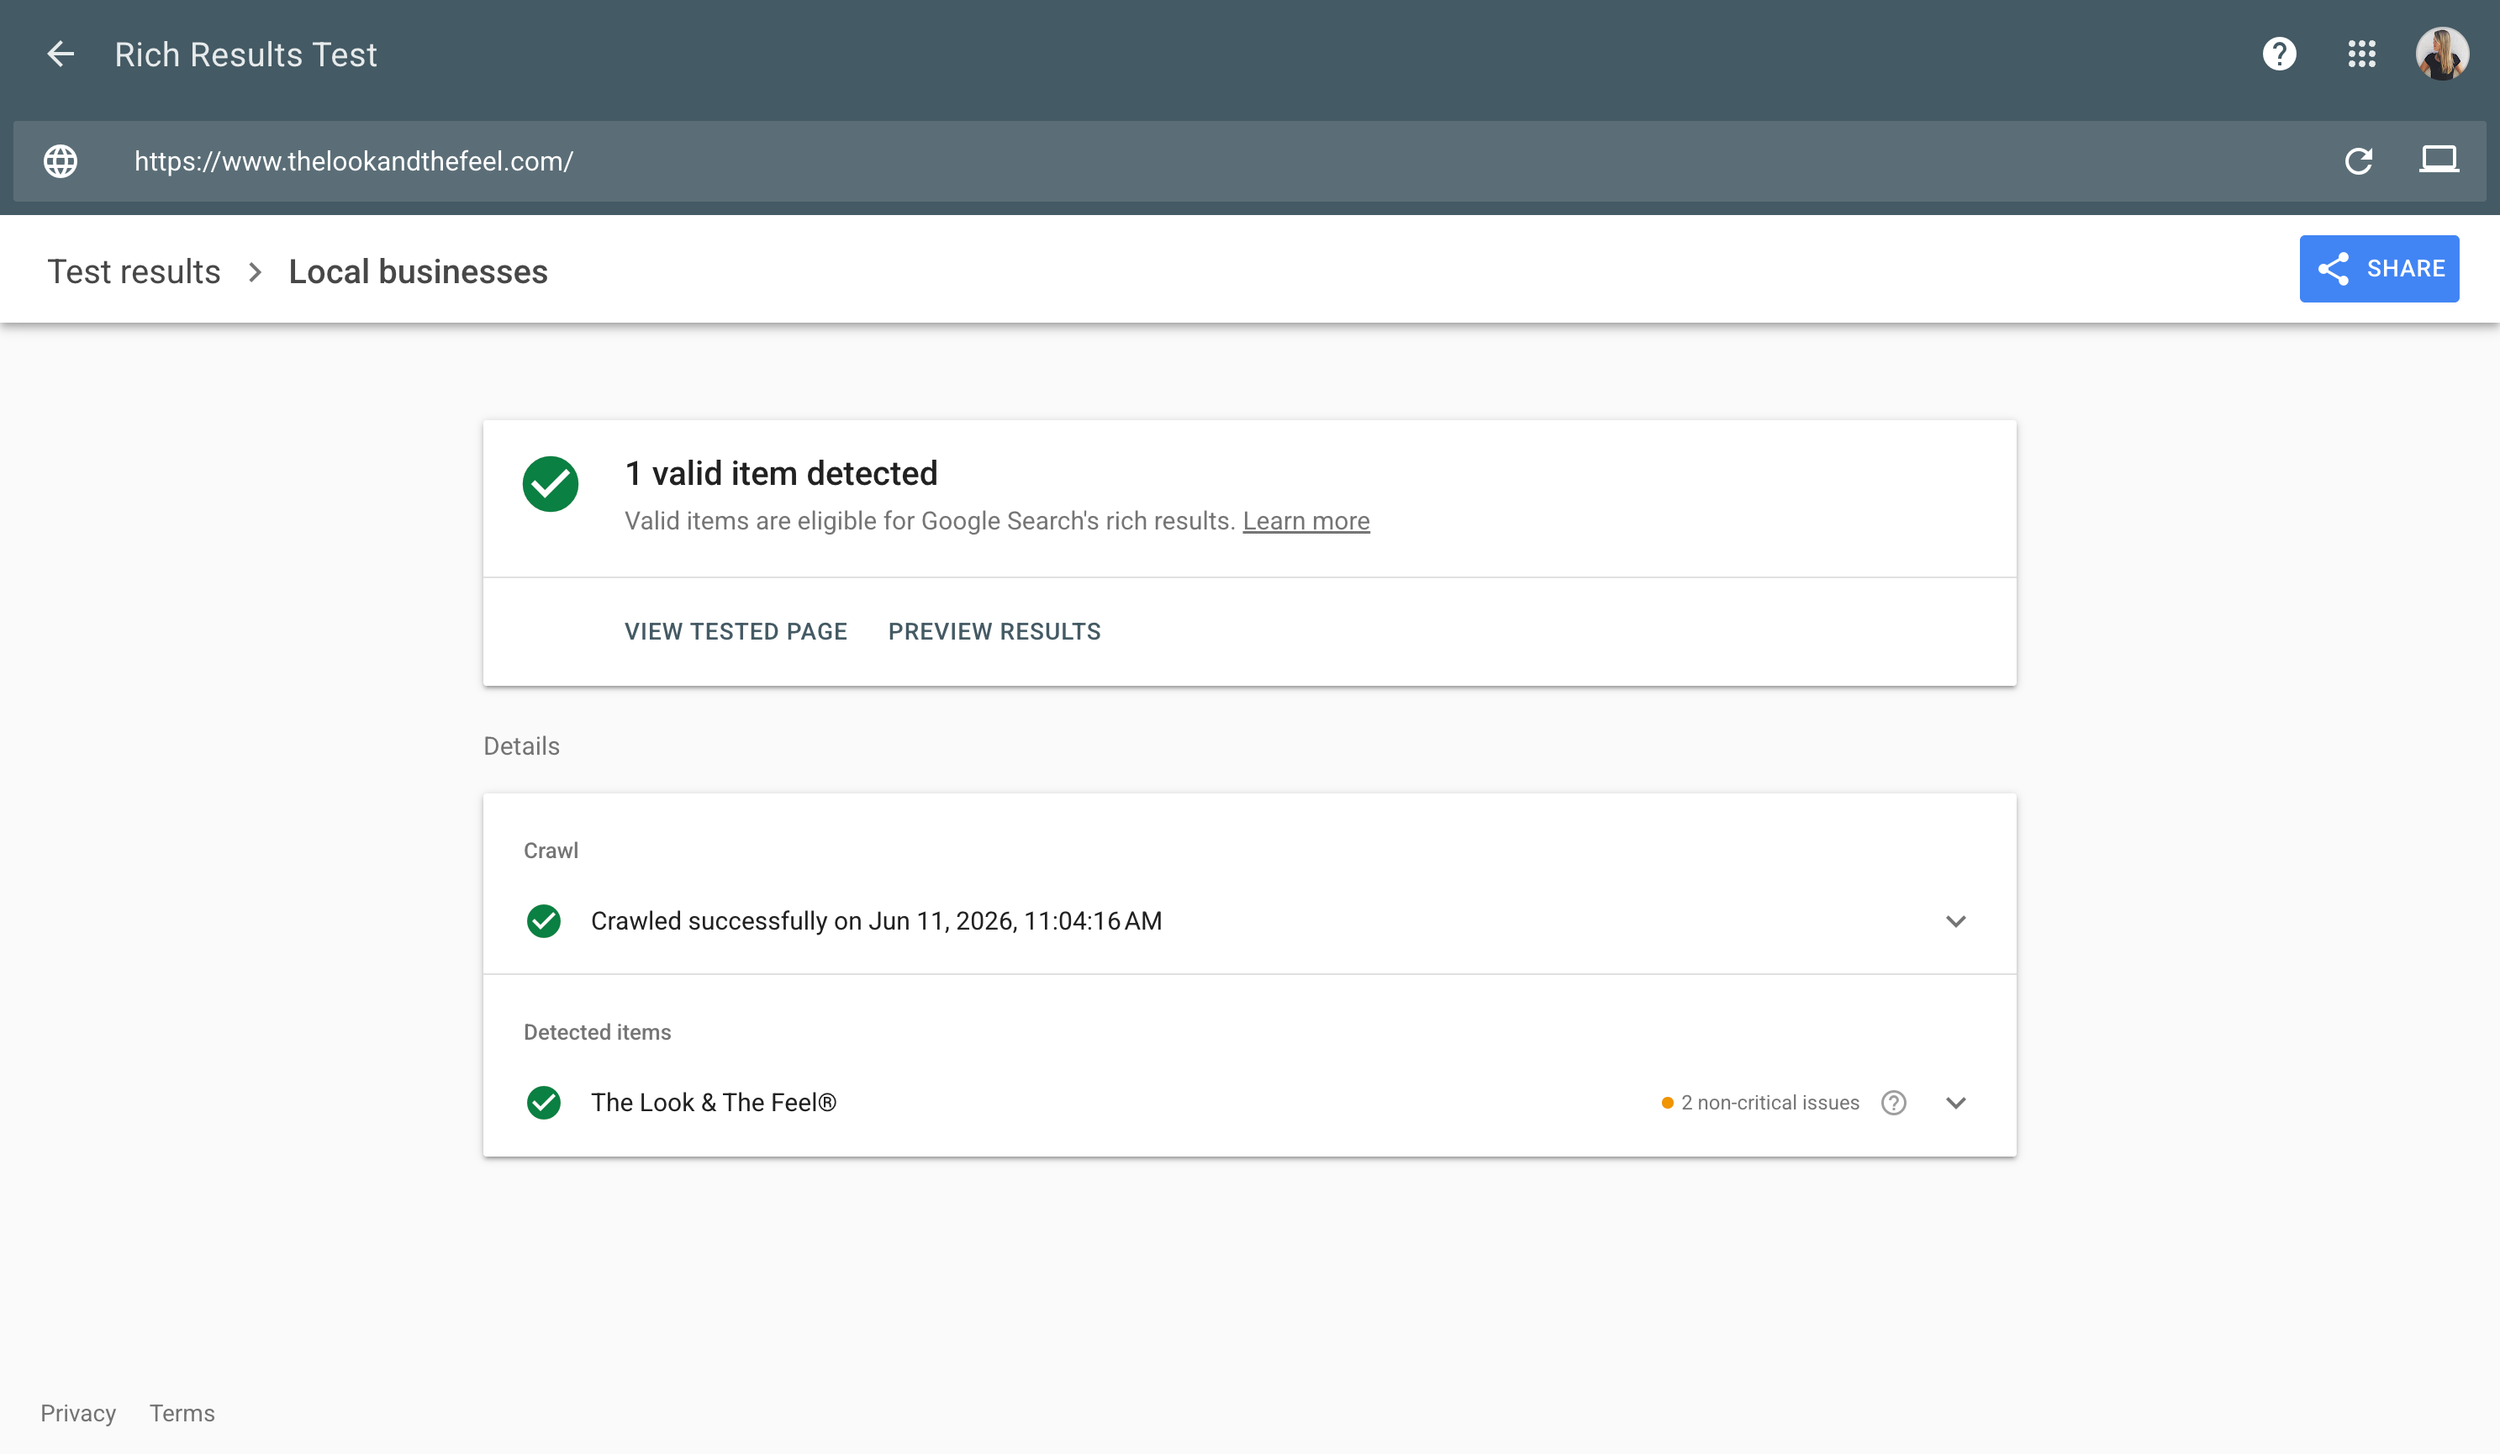
Task: Click VIEW TESTED PAGE
Action: [736, 632]
